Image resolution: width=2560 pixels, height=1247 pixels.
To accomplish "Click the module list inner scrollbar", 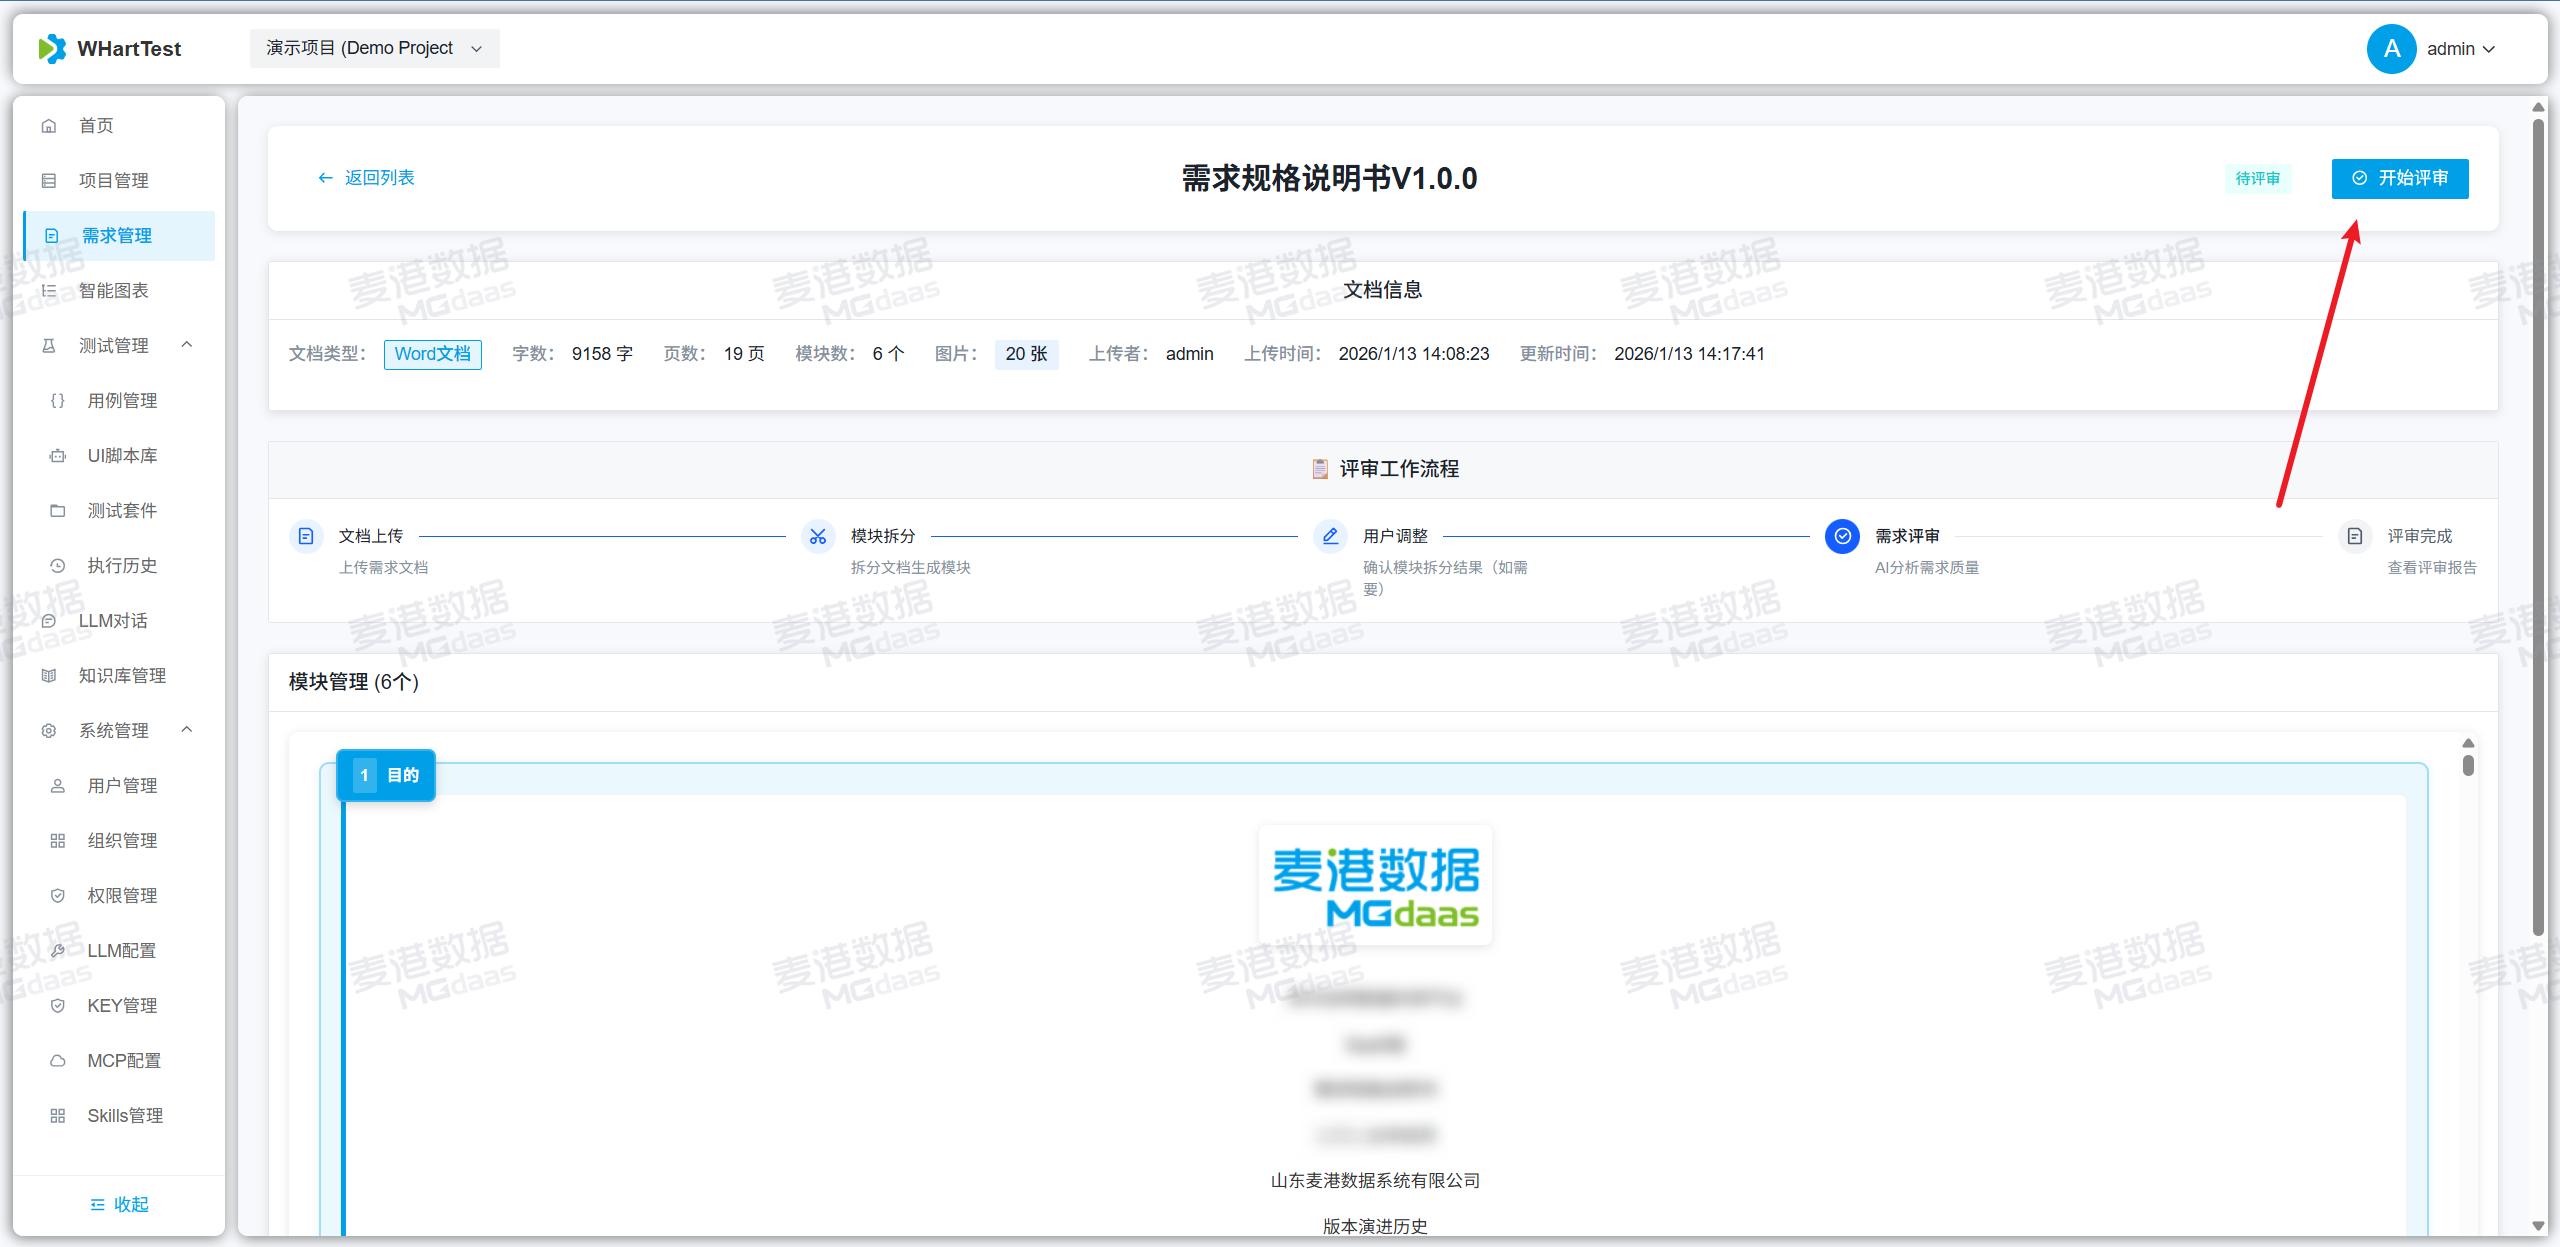I will (2468, 766).
